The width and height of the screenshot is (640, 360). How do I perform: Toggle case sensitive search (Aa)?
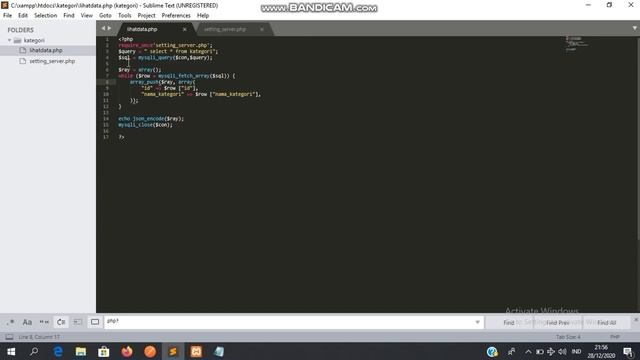pos(27,322)
